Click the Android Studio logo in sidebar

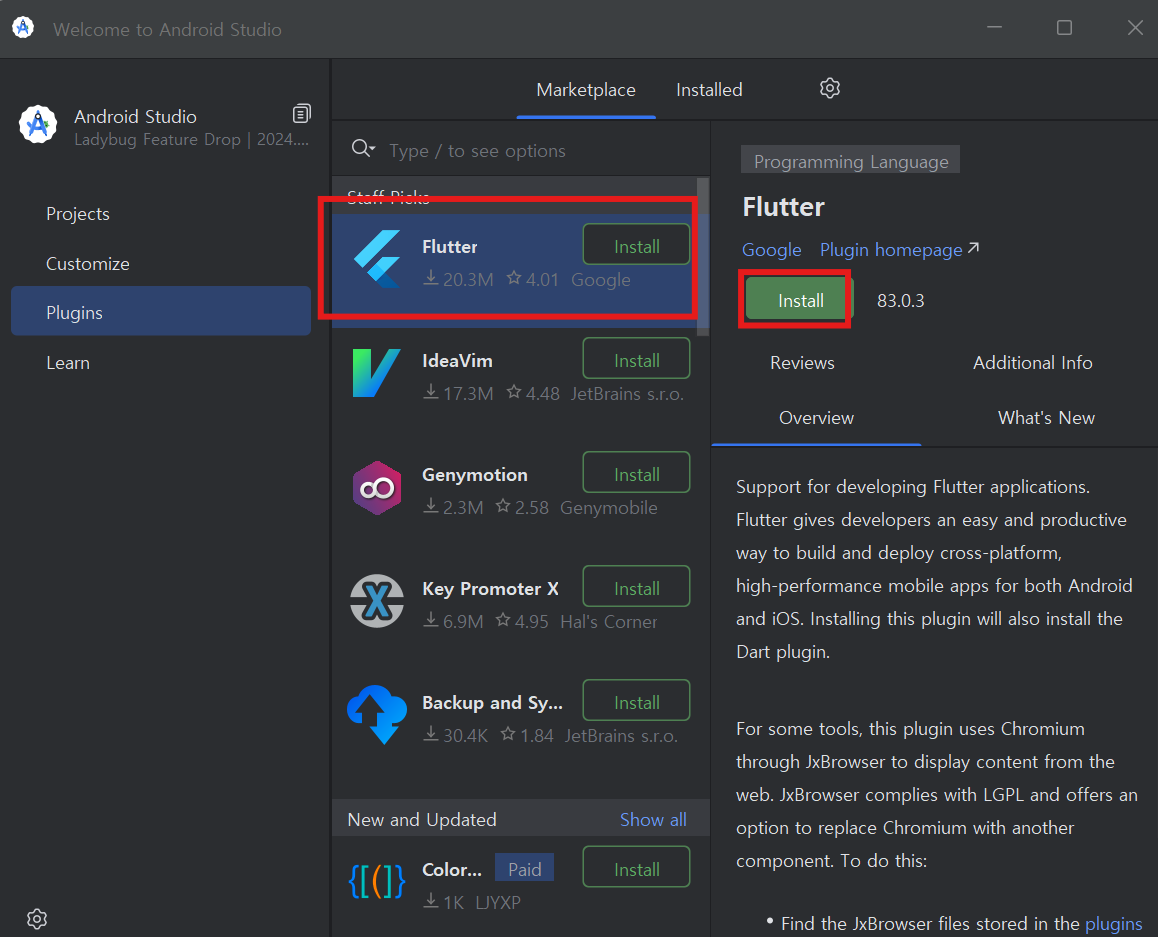coord(38,124)
